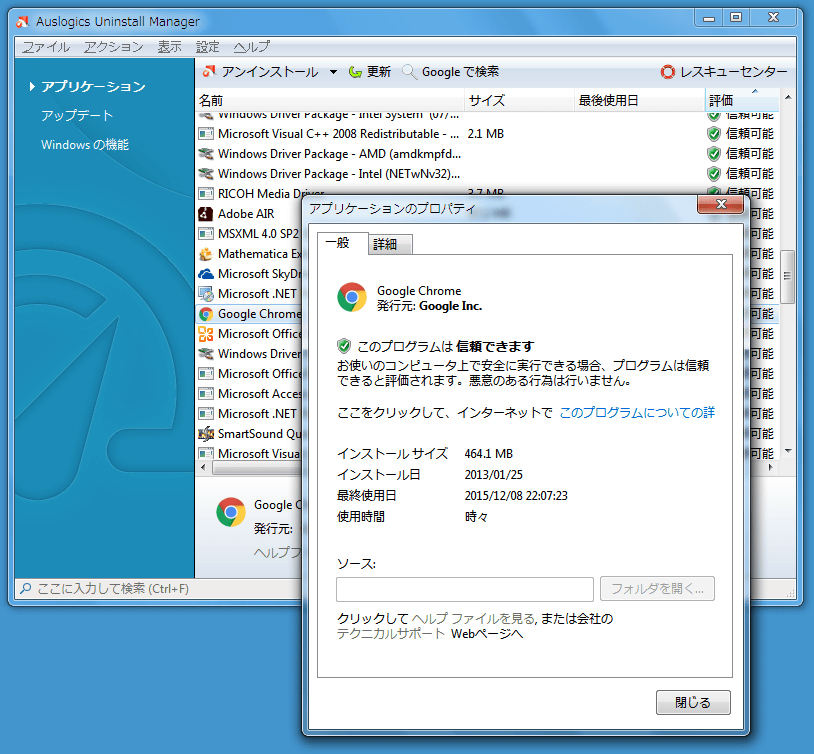Viewport: 814px width, 754px height.
Task: Click the list scroll down arrow
Action: (x=788, y=451)
